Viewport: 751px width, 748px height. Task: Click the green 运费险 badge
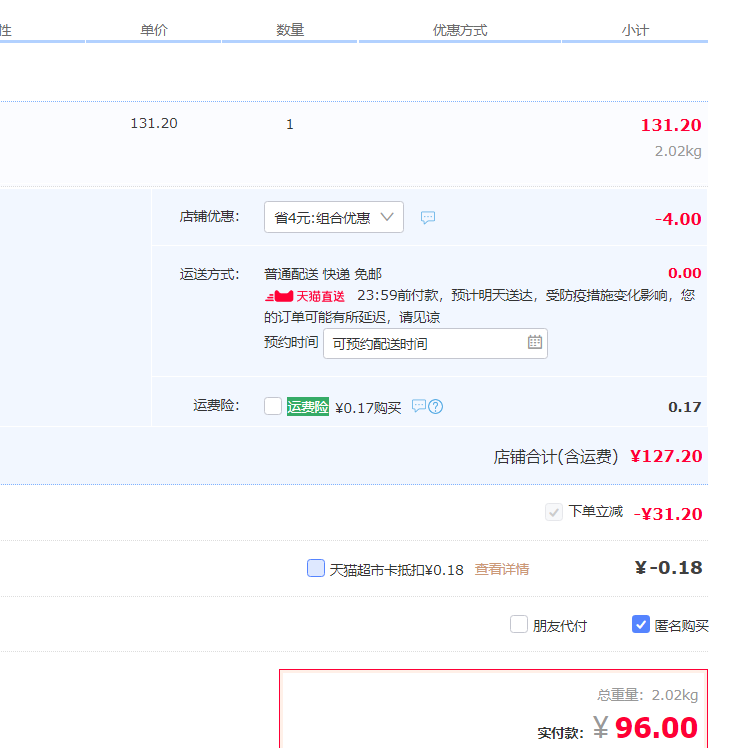[308, 407]
